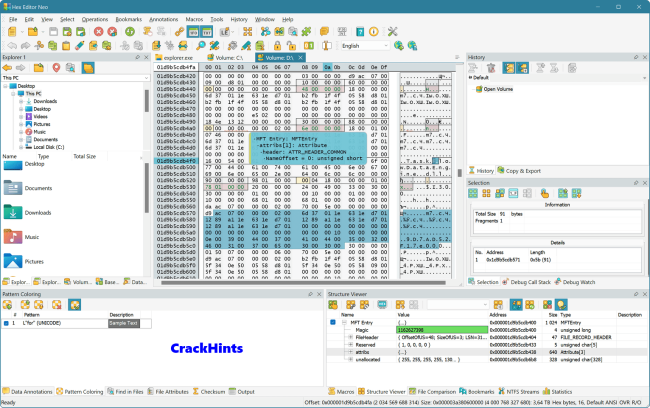Switch to the Checksum tab
This screenshot has width=650, height=408.
click(x=209, y=391)
